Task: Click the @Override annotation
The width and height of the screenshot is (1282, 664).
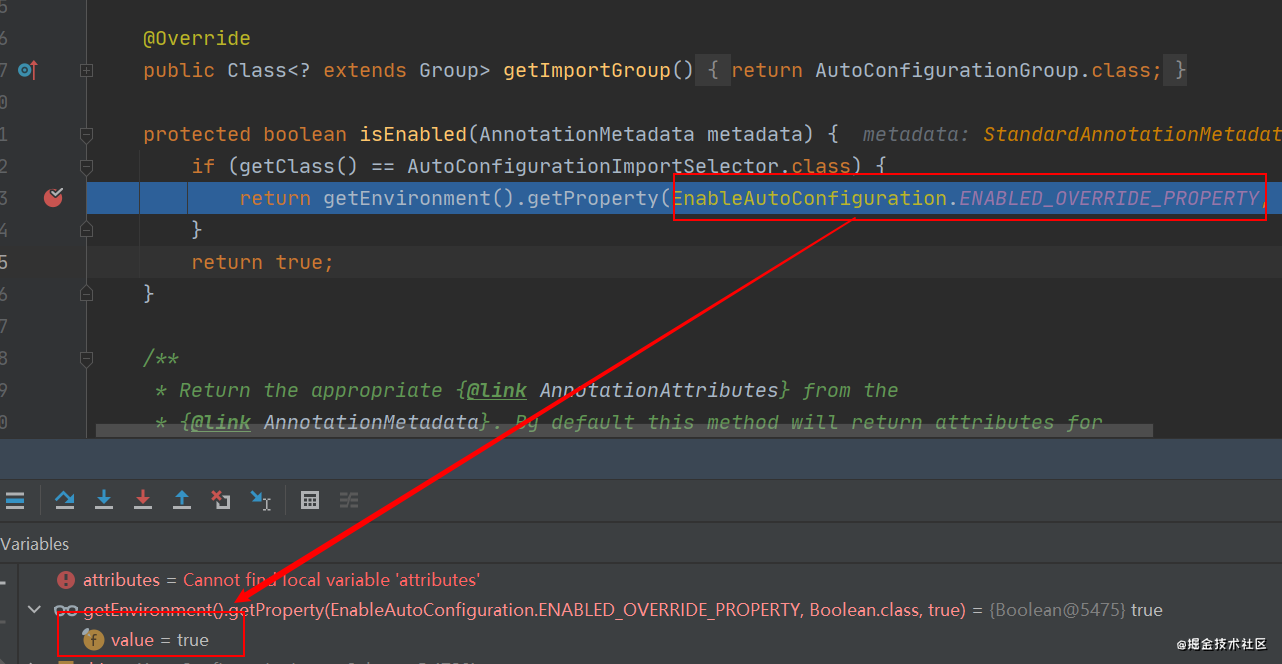Action: (197, 38)
